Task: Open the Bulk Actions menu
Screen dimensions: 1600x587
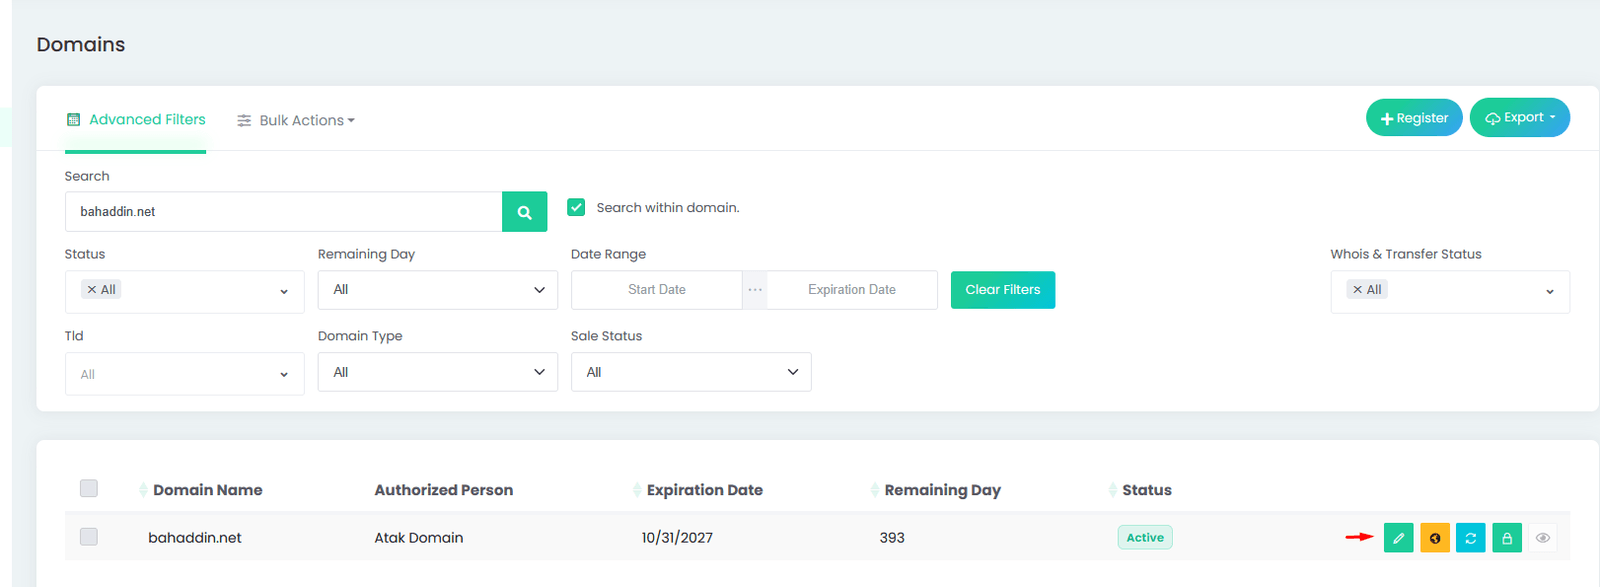Action: pyautogui.click(x=296, y=120)
